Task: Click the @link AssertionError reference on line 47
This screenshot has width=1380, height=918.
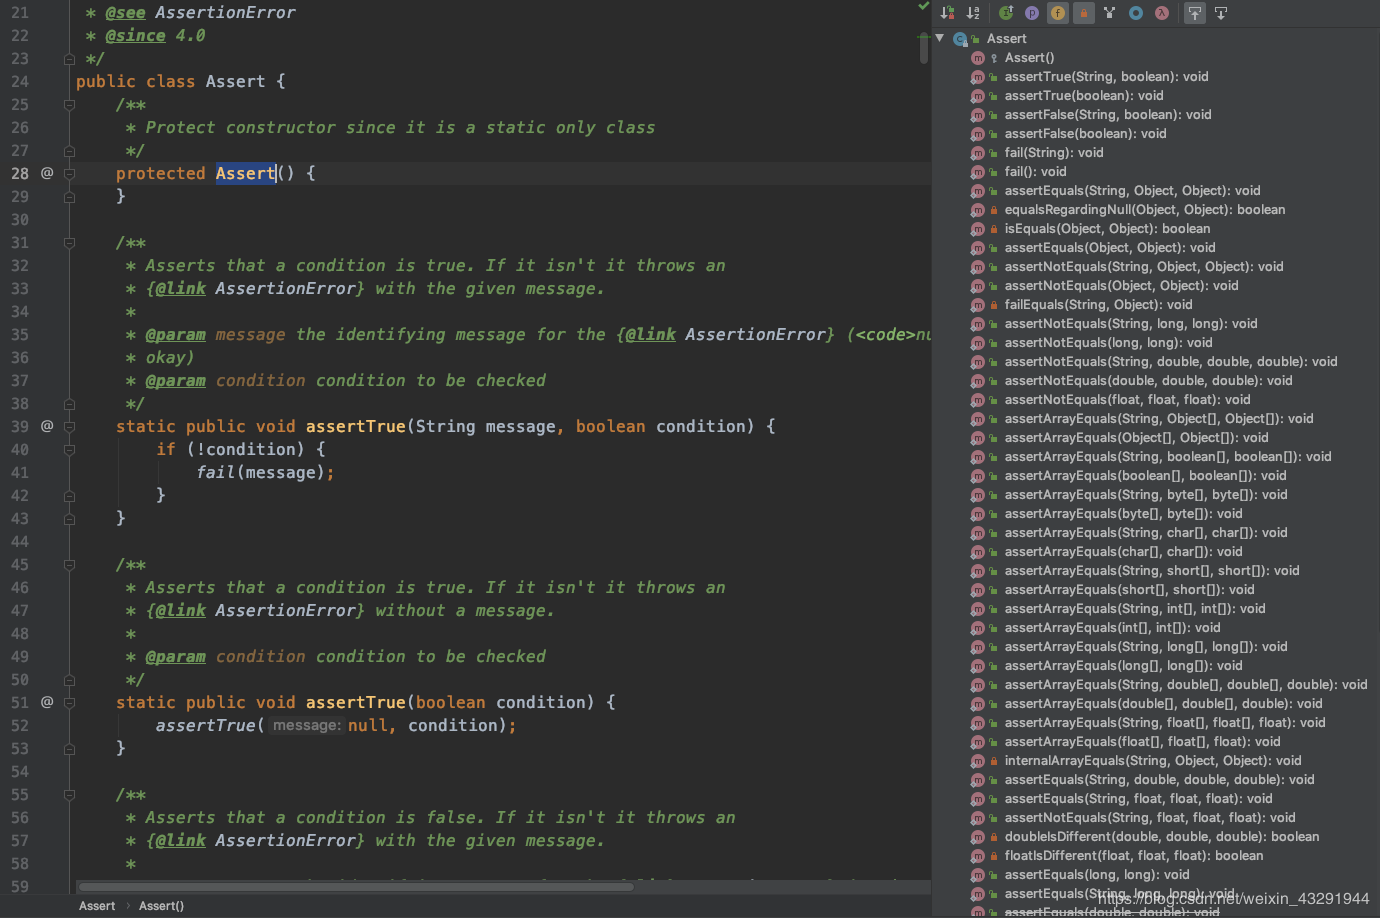Action: click(255, 610)
